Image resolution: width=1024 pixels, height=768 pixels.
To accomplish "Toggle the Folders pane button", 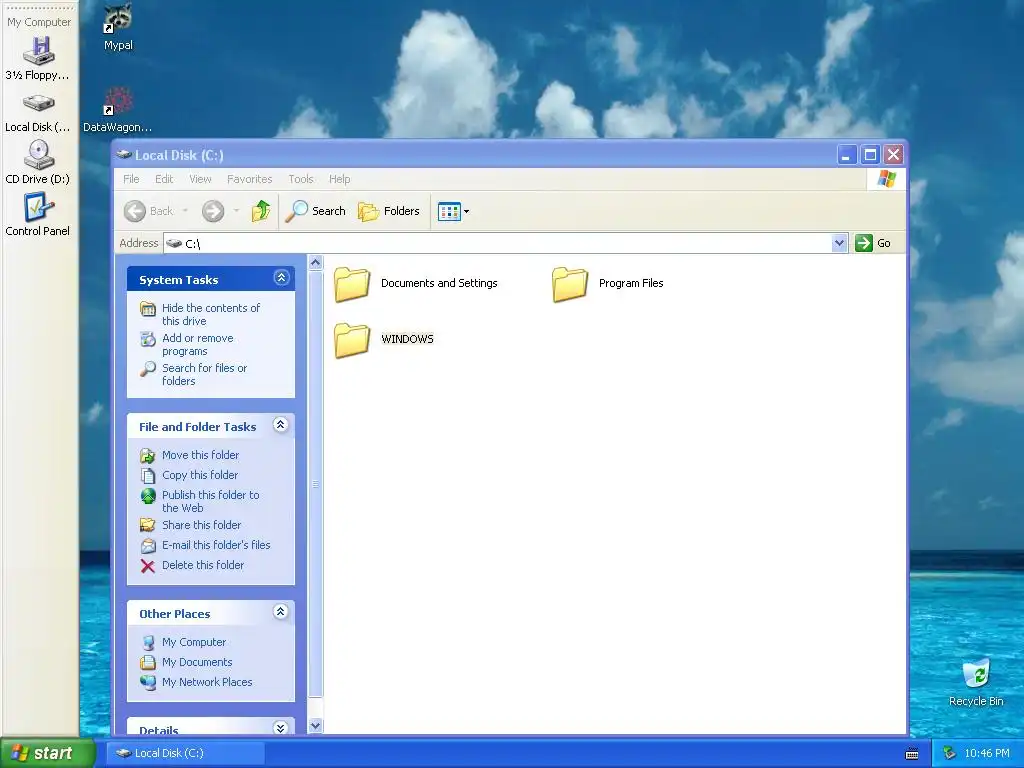I will [x=389, y=211].
